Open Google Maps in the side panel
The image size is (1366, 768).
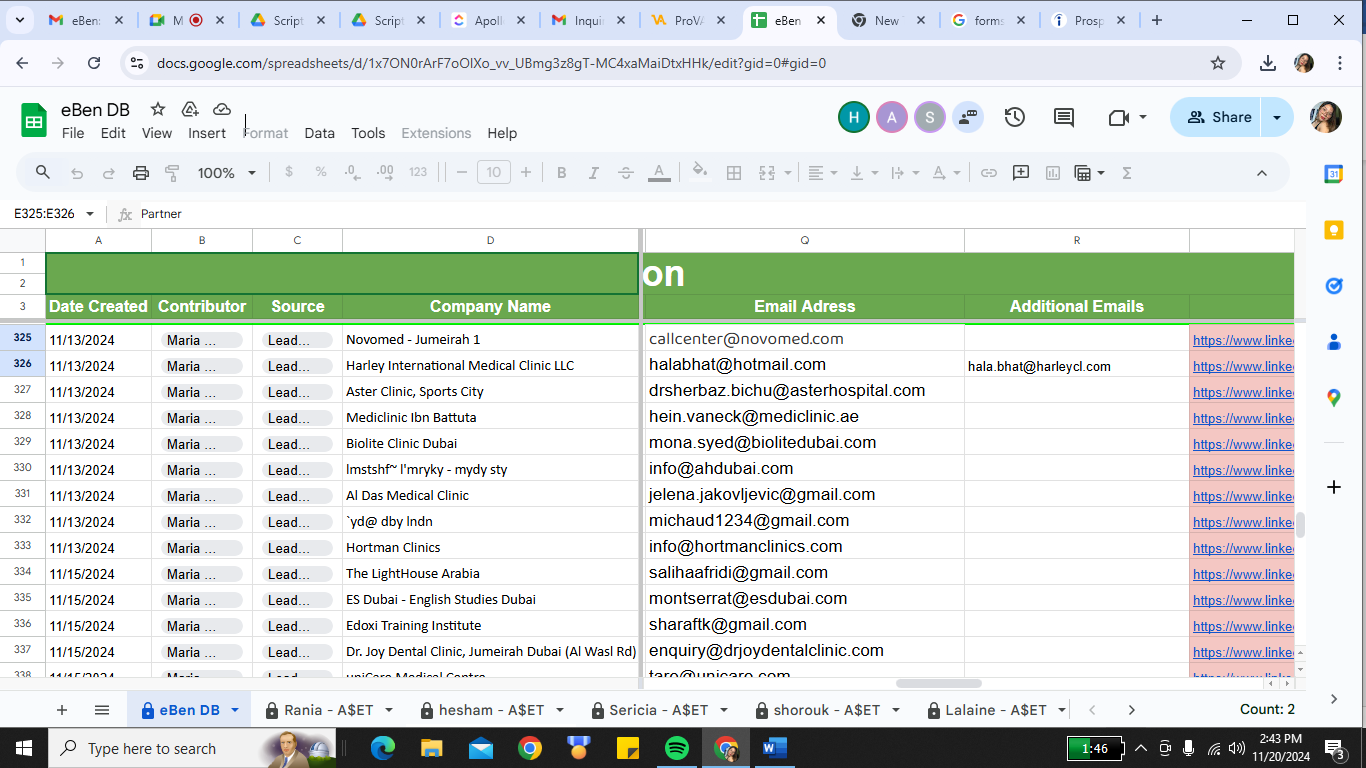tap(1333, 398)
